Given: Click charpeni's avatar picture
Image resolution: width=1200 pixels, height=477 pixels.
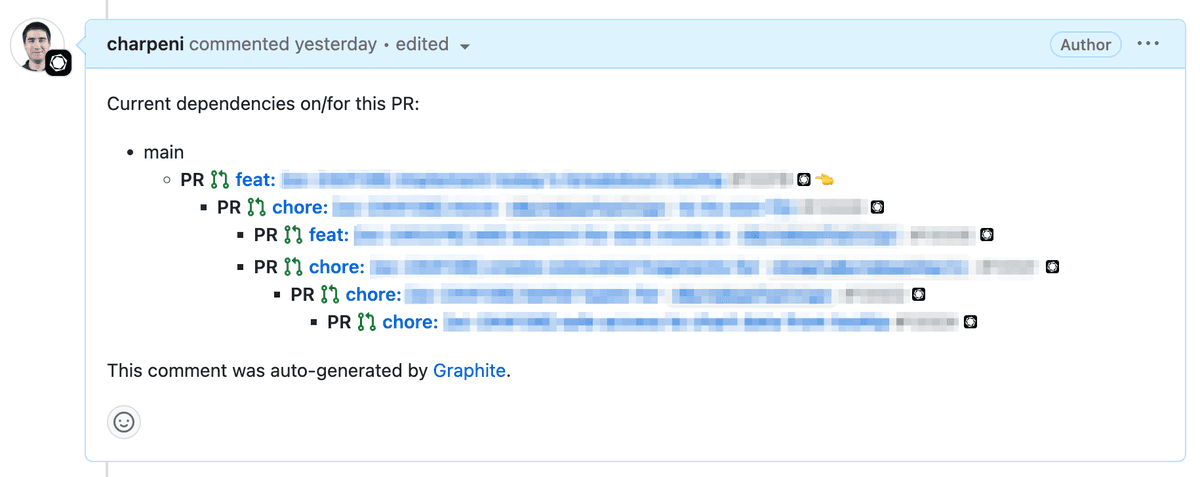Looking at the screenshot, I should point(38,43).
